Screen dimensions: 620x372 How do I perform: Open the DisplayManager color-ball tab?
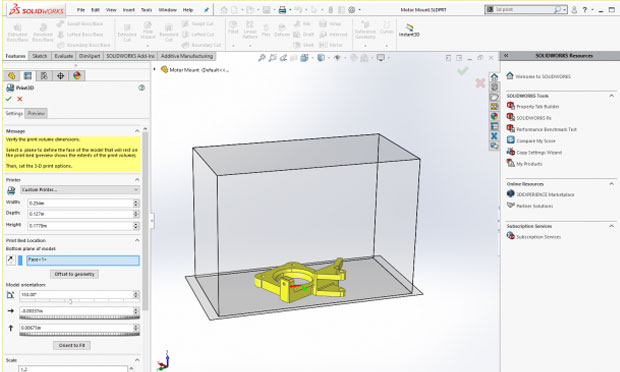(x=77, y=76)
